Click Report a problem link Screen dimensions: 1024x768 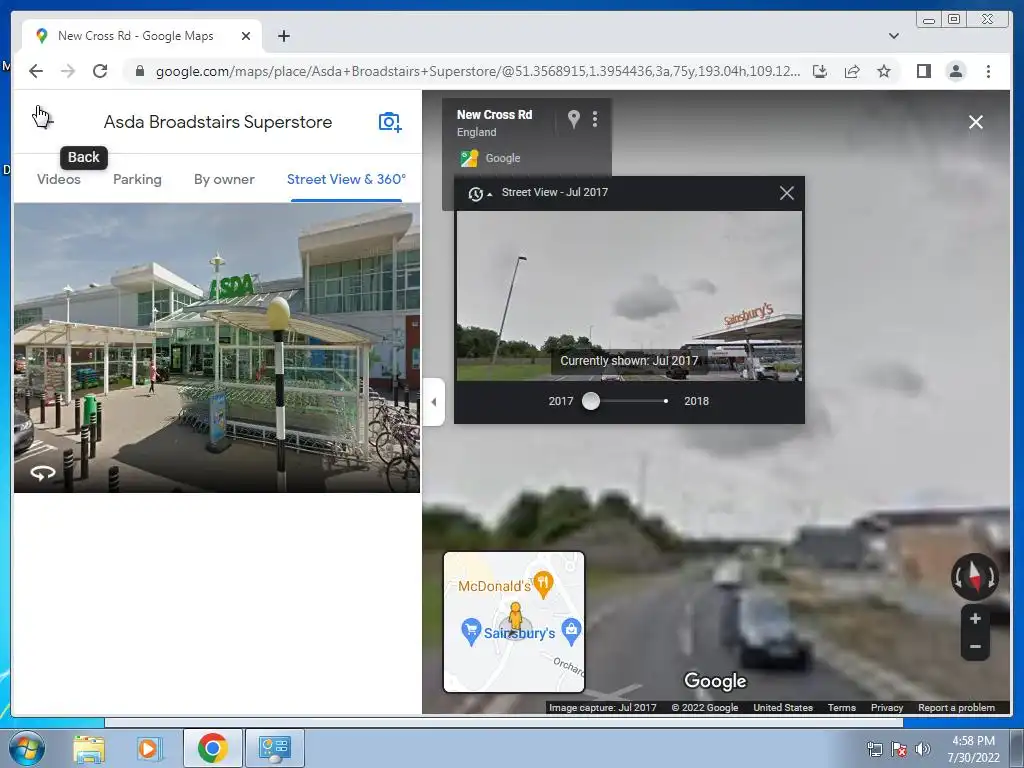[x=956, y=707]
